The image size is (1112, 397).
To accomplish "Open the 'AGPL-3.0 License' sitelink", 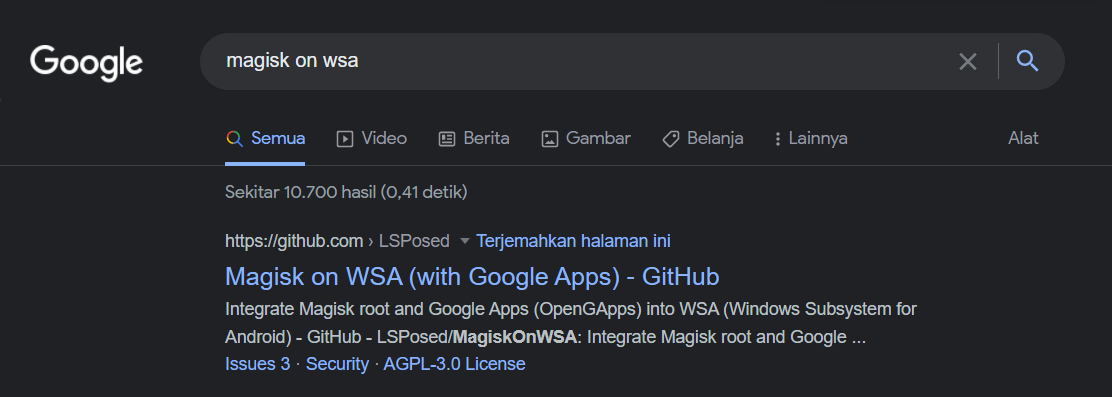I will (x=455, y=364).
